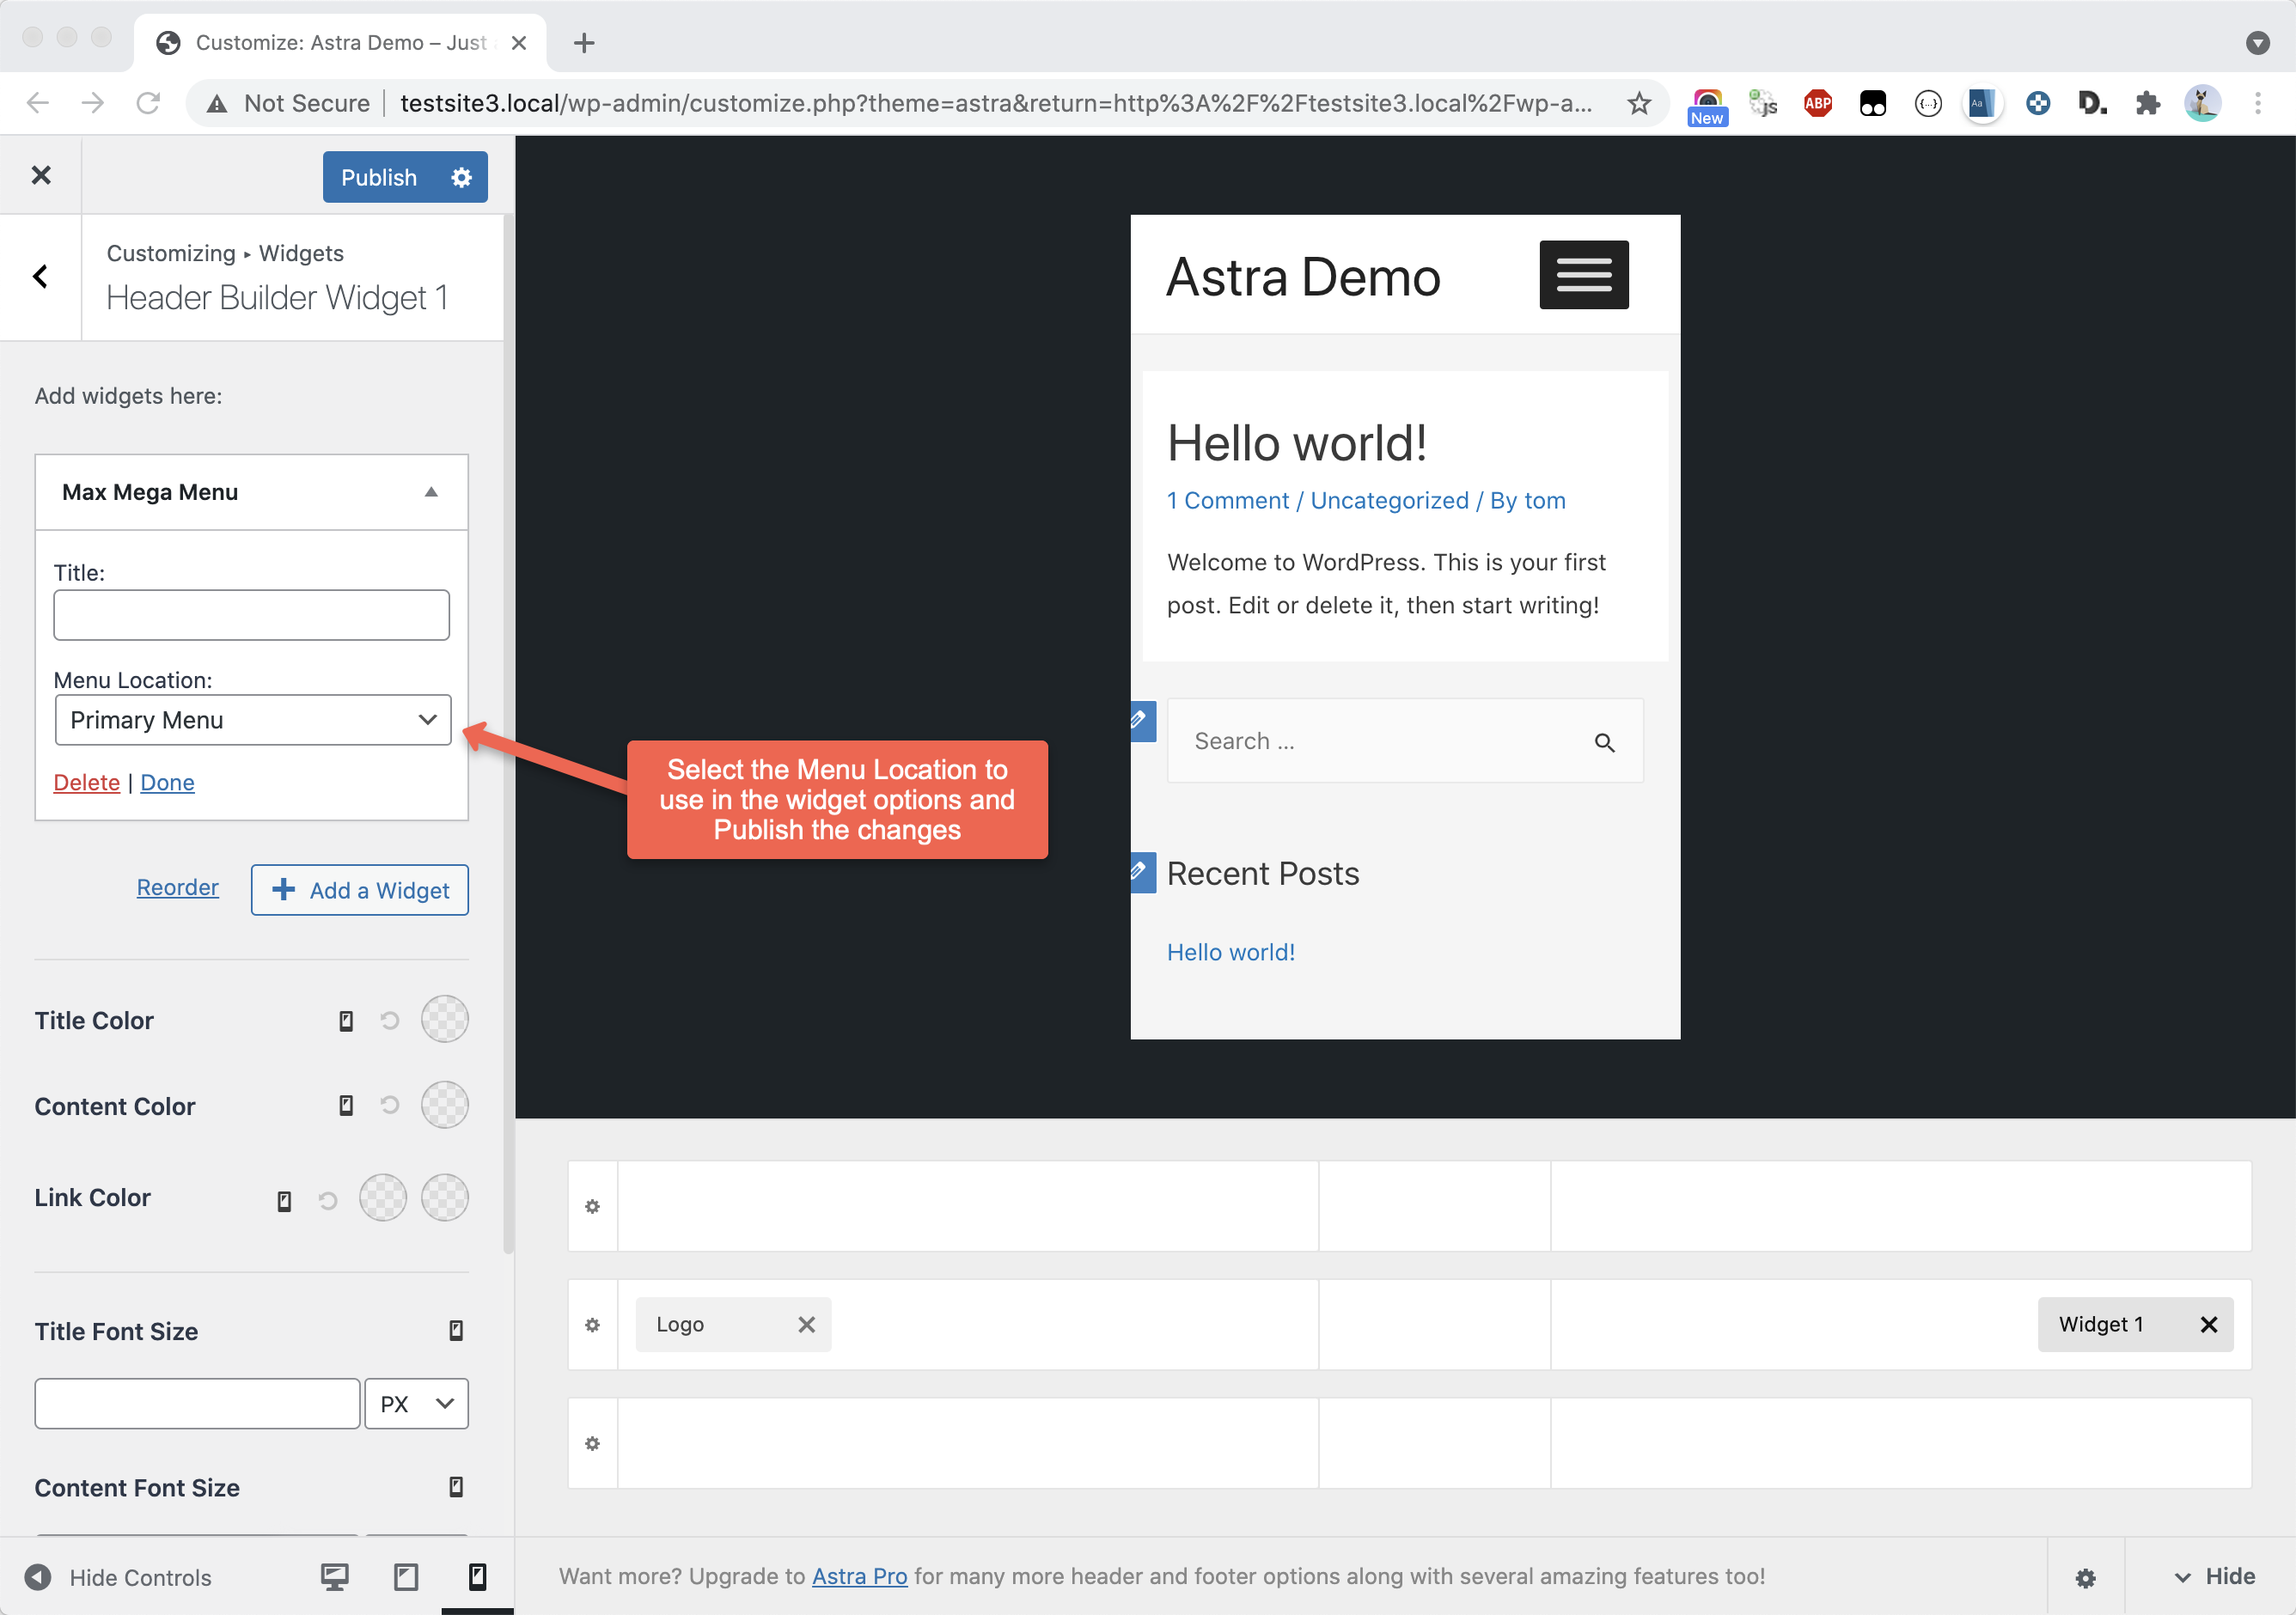Remove Widget 1 from the header builder

2209,1324
